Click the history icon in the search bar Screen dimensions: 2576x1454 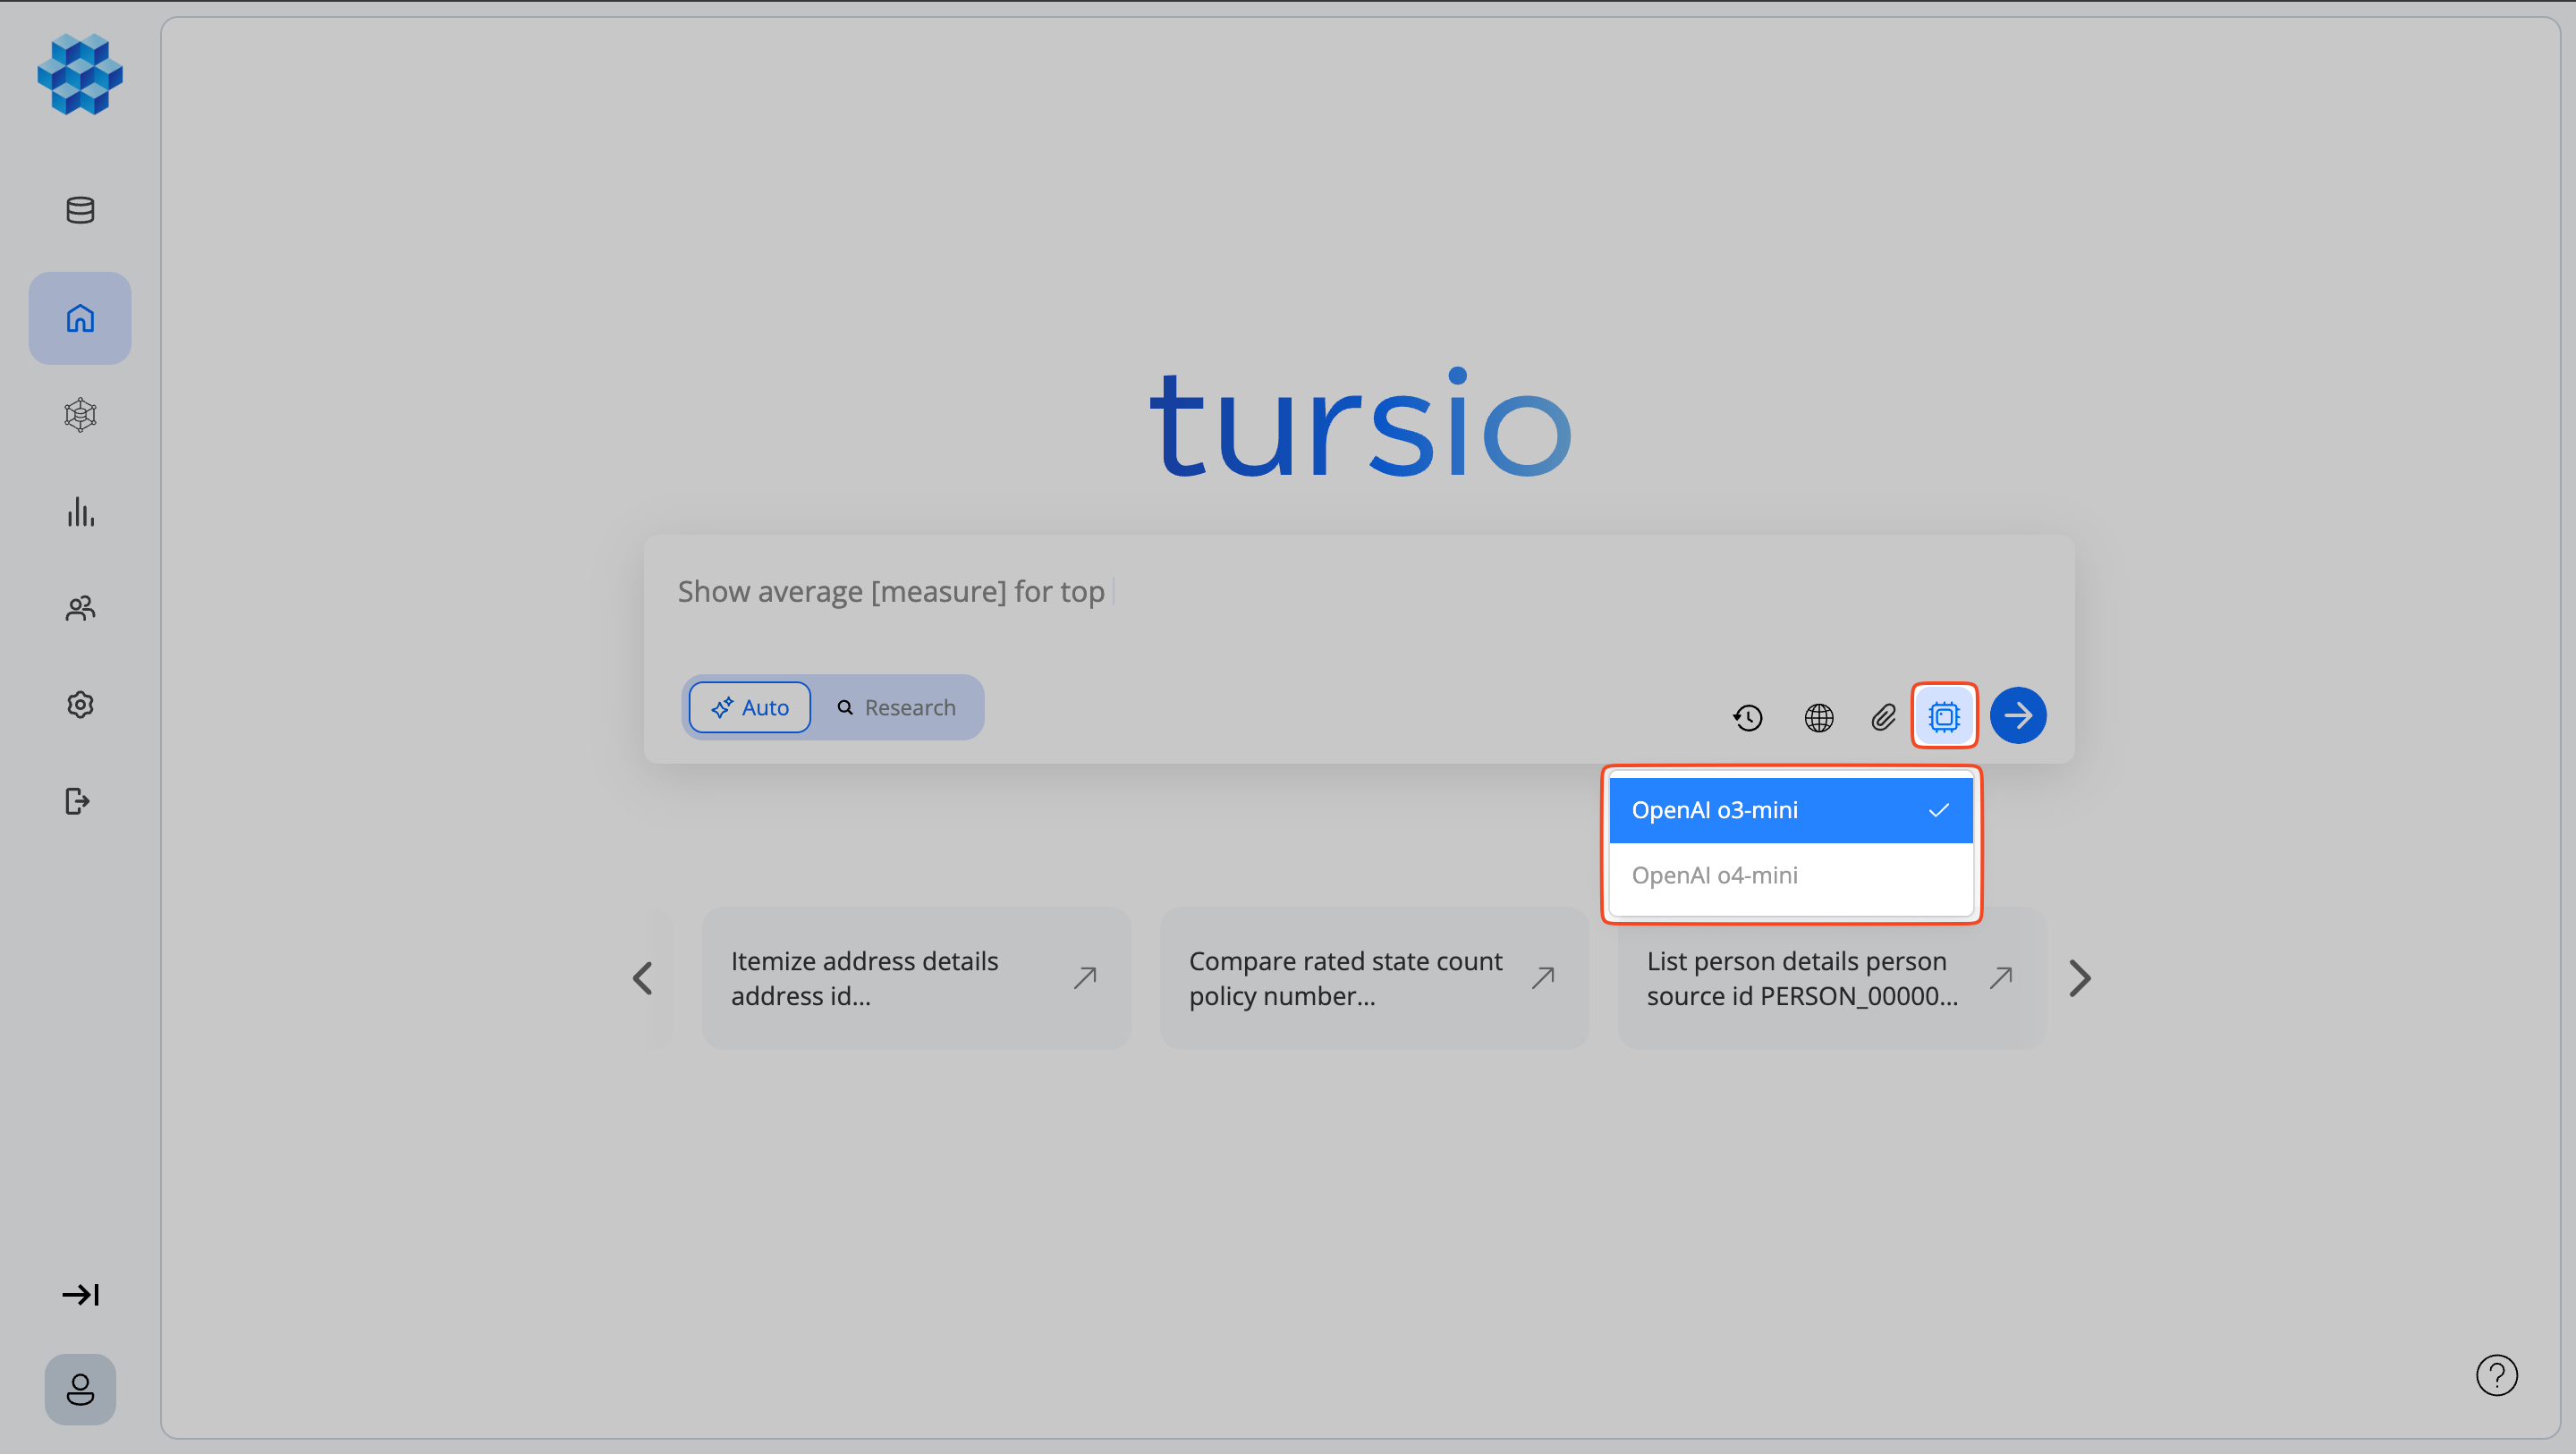click(x=1747, y=717)
